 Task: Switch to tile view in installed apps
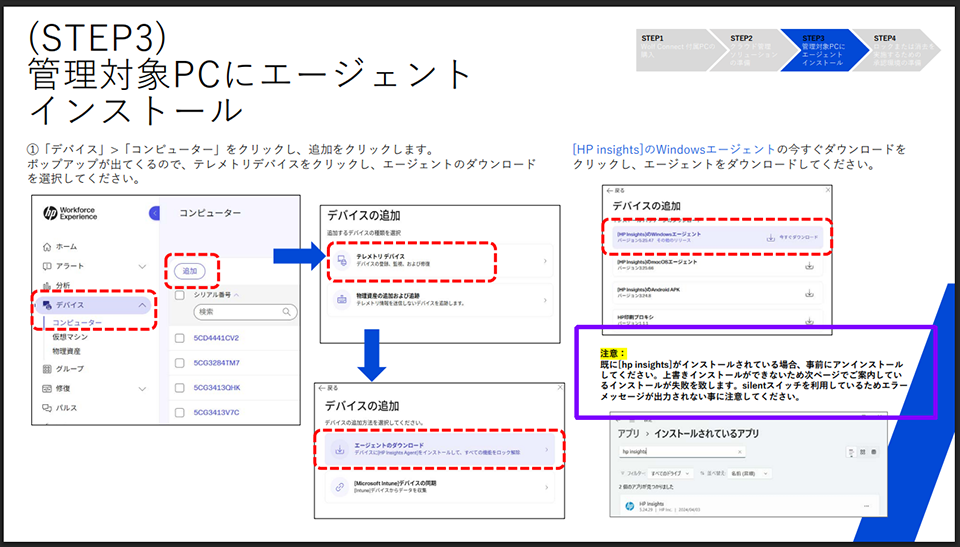(874, 452)
